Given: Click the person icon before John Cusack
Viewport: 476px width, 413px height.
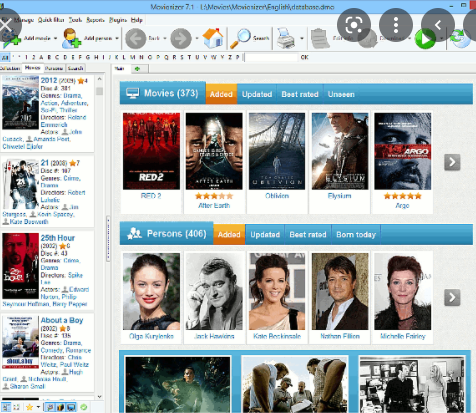Looking at the screenshot, I should tap(65, 132).
